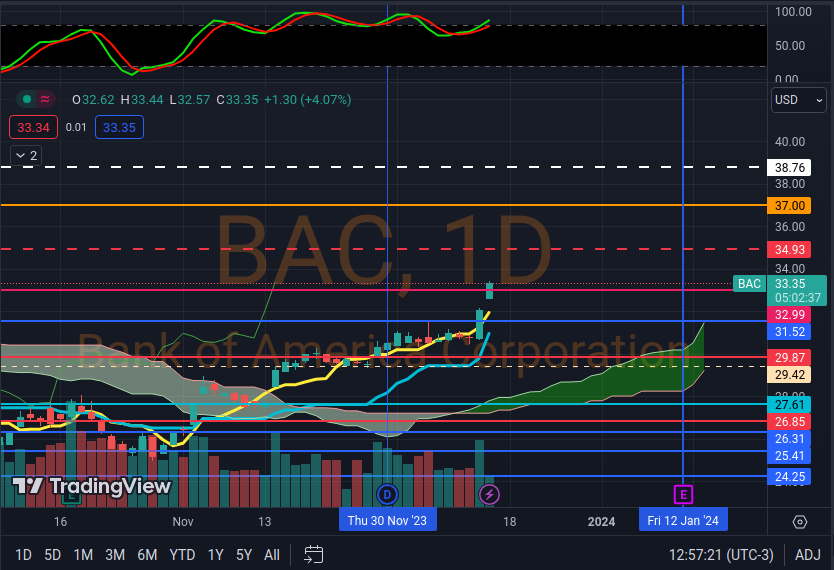The image size is (834, 570).
Task: Select the 6M time range
Action: point(147,555)
